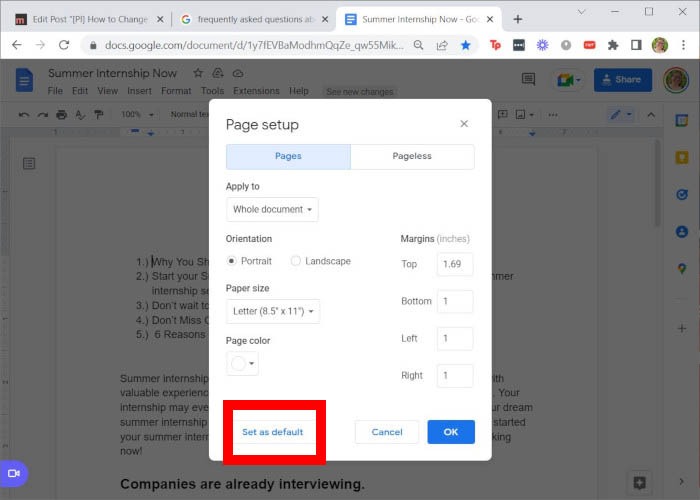Open the toolbar more options
The image size is (700, 500).
553,115
